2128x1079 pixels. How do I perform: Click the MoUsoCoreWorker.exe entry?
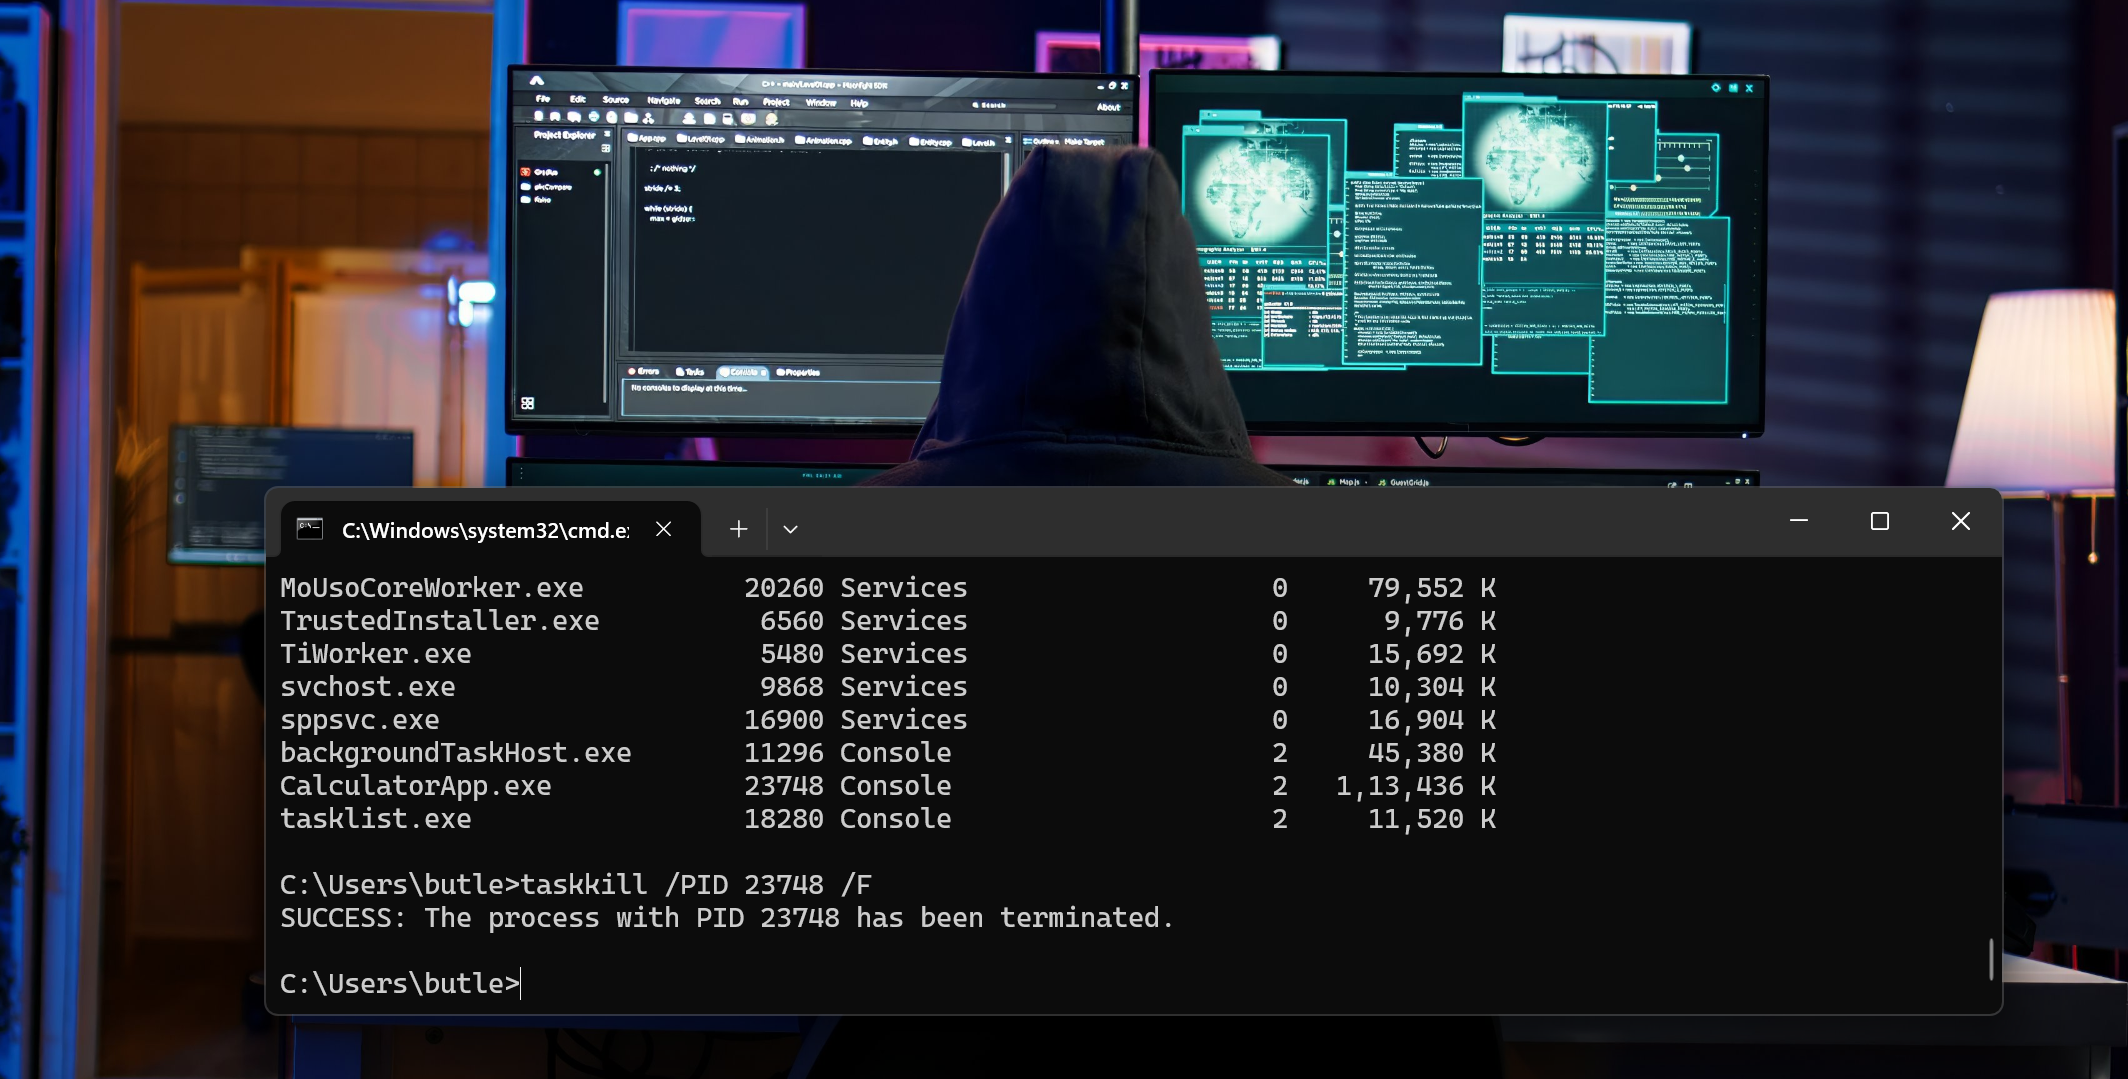(431, 588)
